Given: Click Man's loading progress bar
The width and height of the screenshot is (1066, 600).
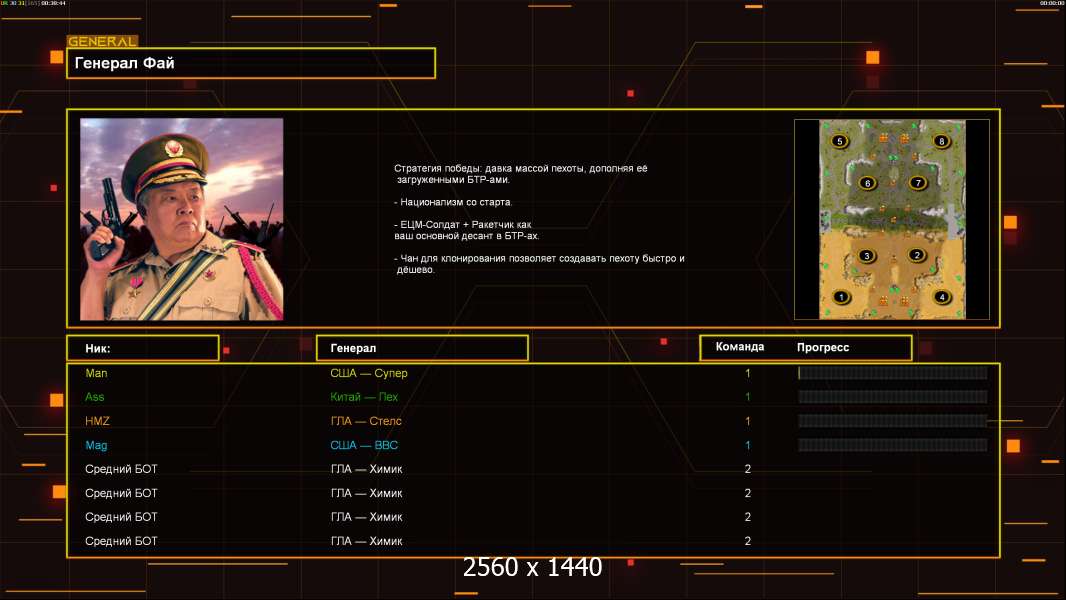Looking at the screenshot, I should click(x=892, y=373).
